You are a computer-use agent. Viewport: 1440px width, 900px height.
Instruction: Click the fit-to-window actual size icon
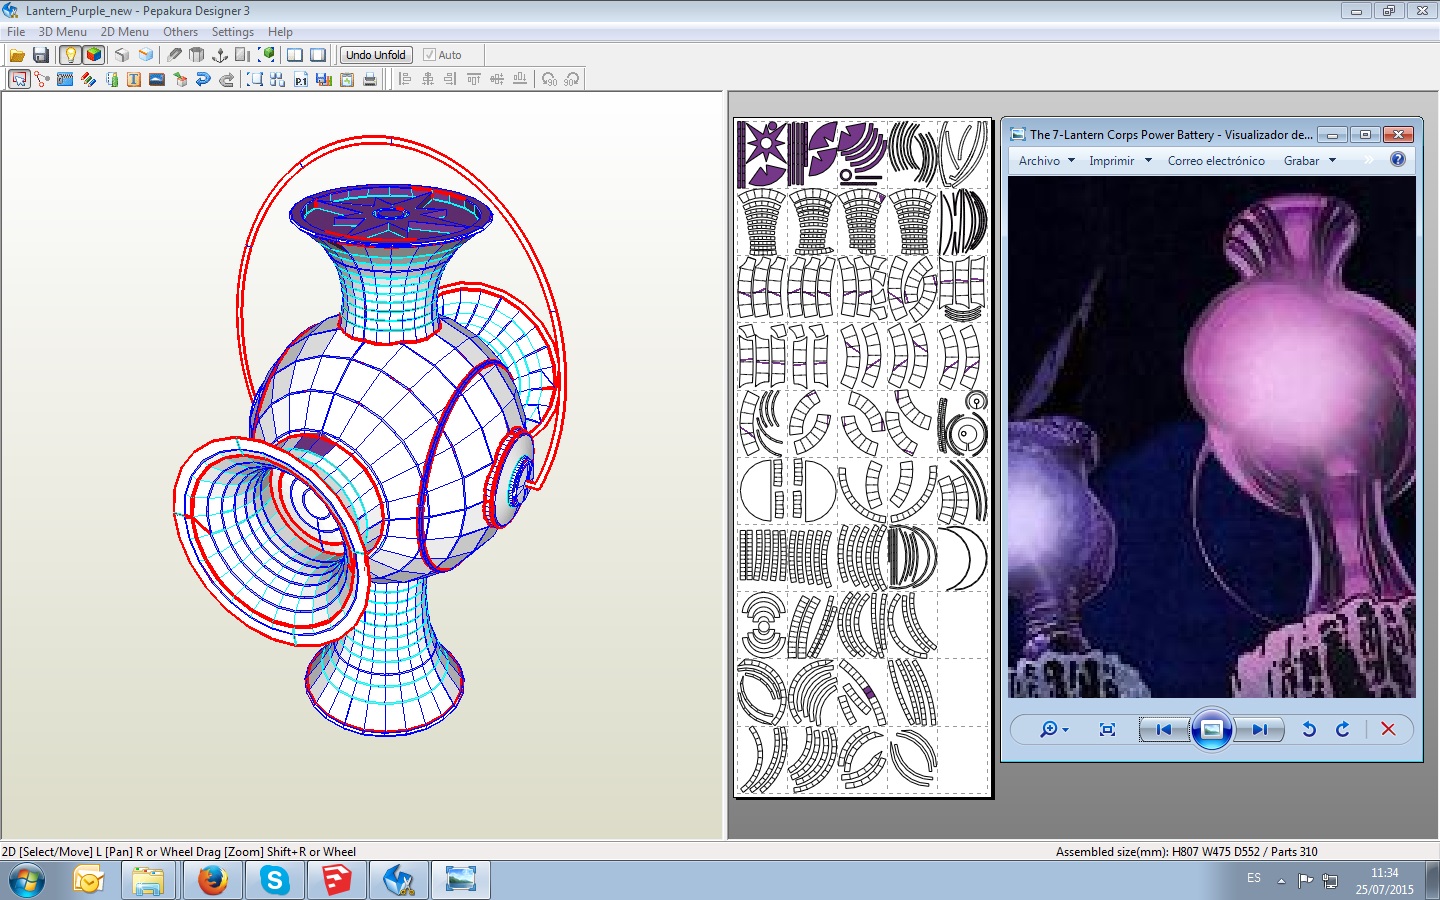1107,729
